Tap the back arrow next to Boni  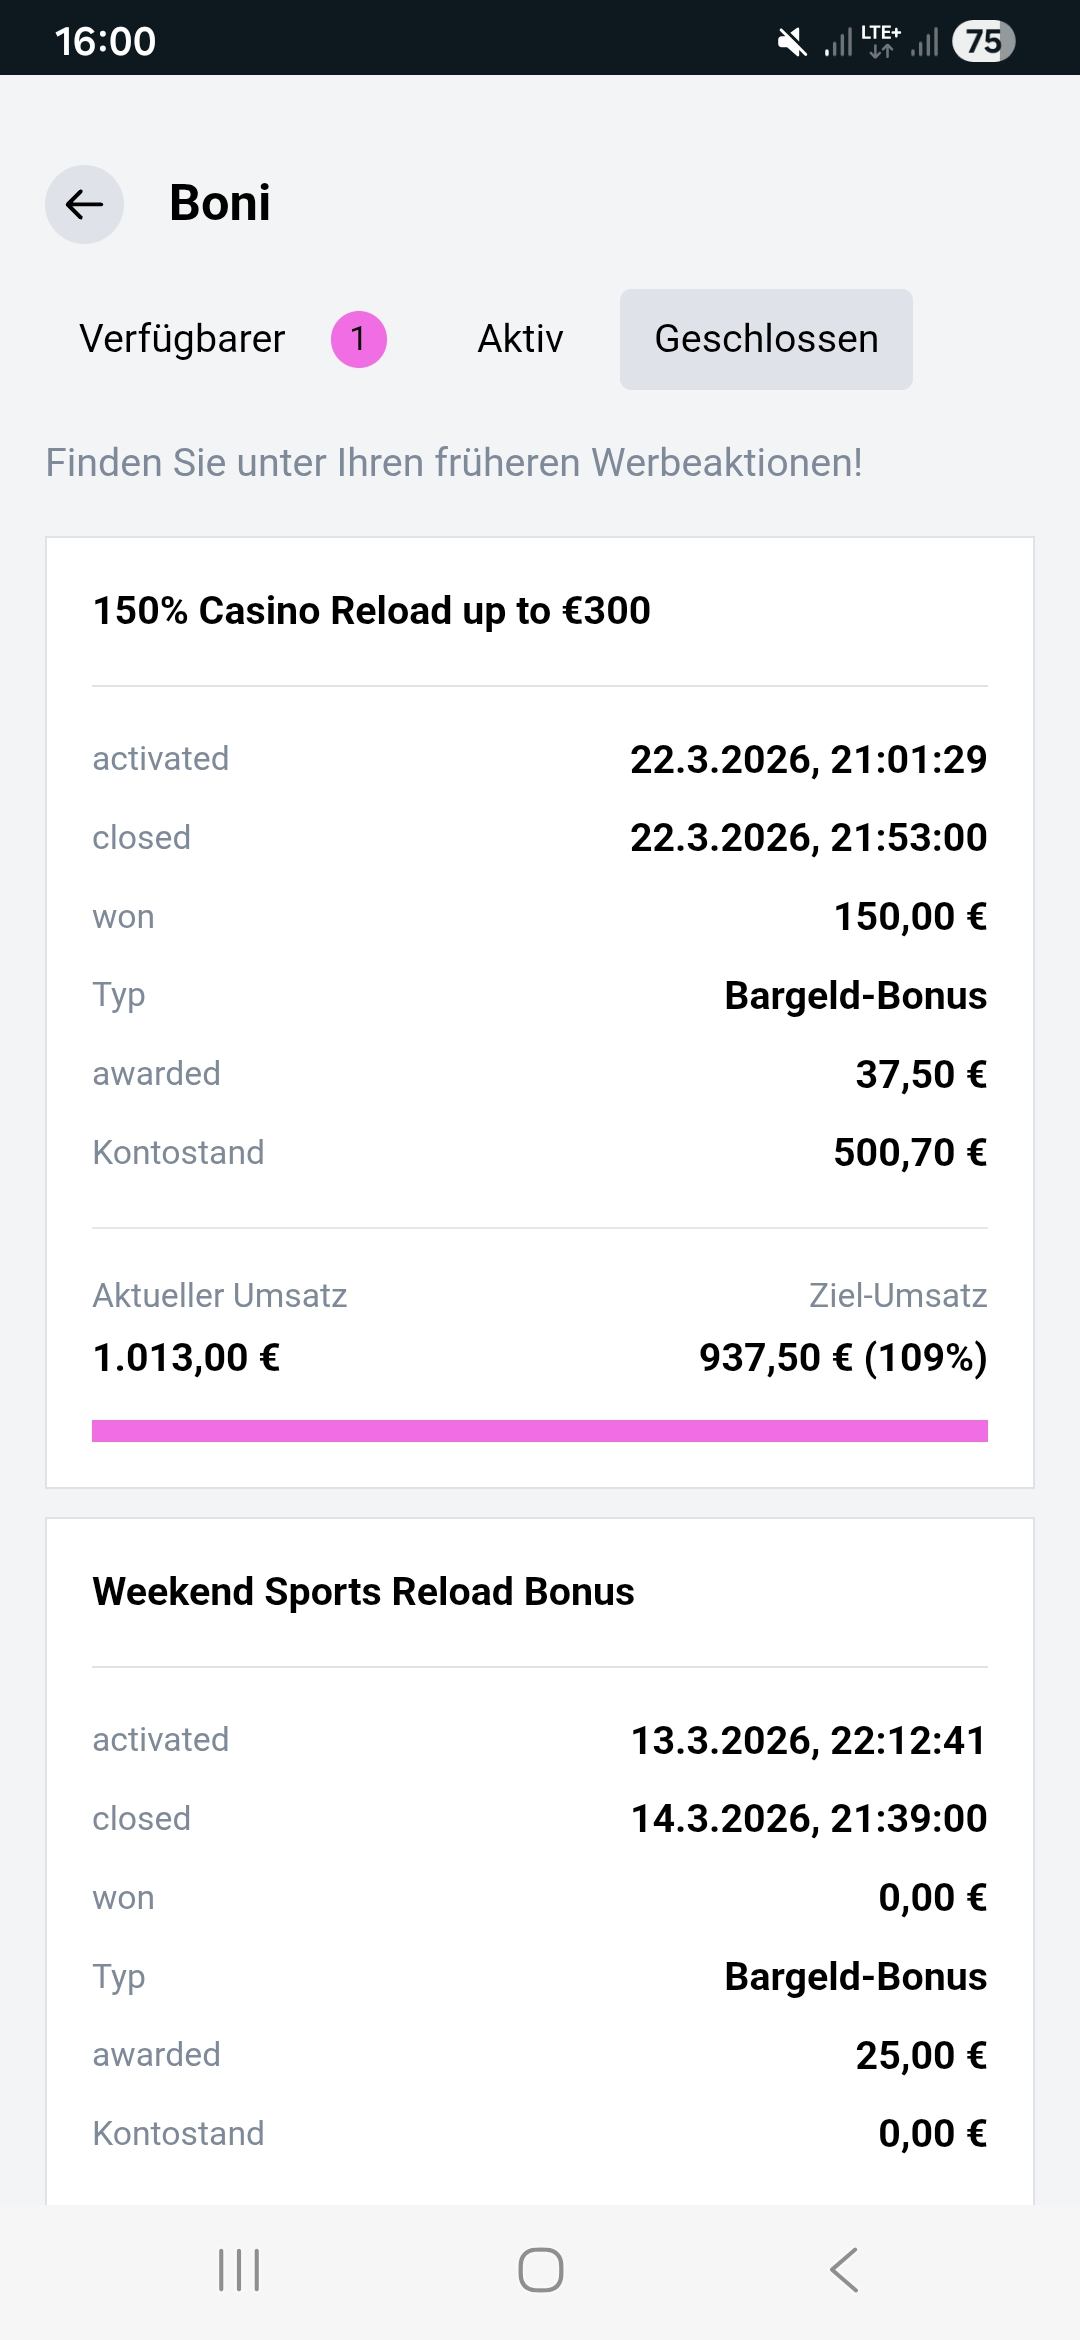tap(84, 204)
